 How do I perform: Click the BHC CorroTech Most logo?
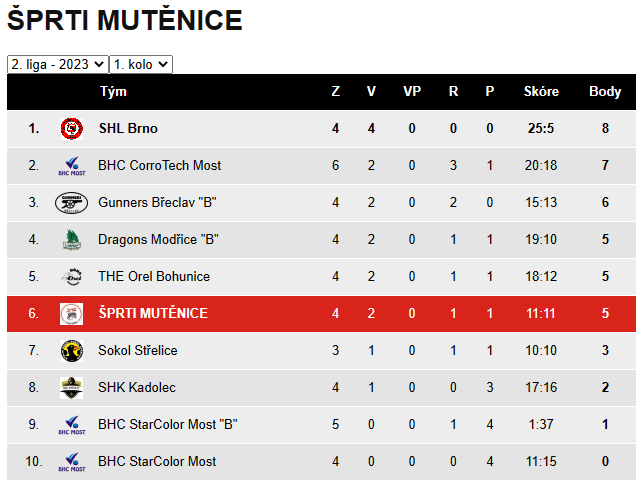pyautogui.click(x=72, y=166)
